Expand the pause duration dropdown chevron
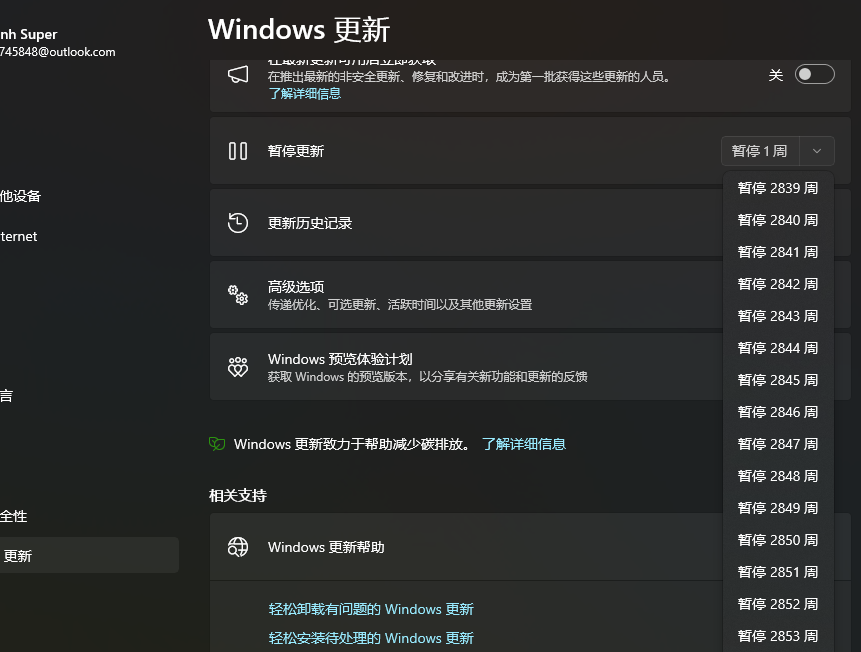The height and width of the screenshot is (652, 861). tap(817, 151)
